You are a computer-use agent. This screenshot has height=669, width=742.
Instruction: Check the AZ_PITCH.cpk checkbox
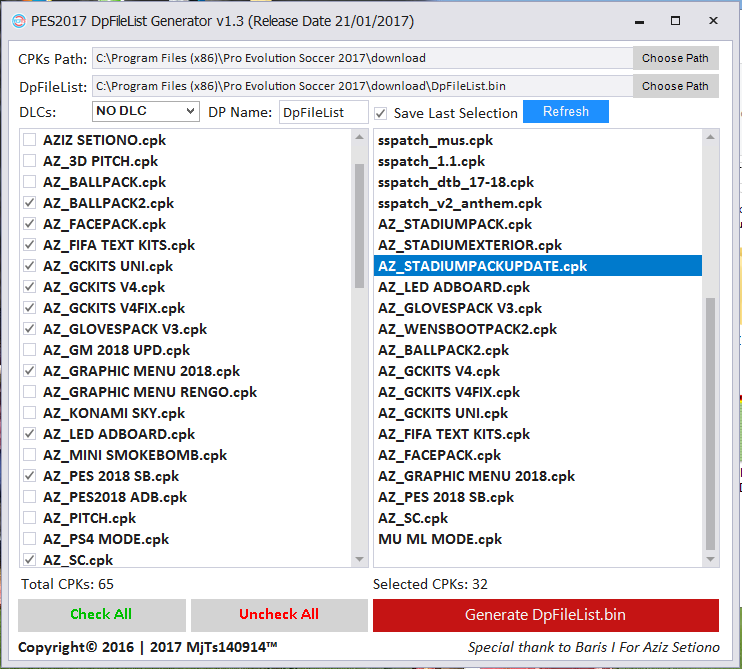coord(29,518)
